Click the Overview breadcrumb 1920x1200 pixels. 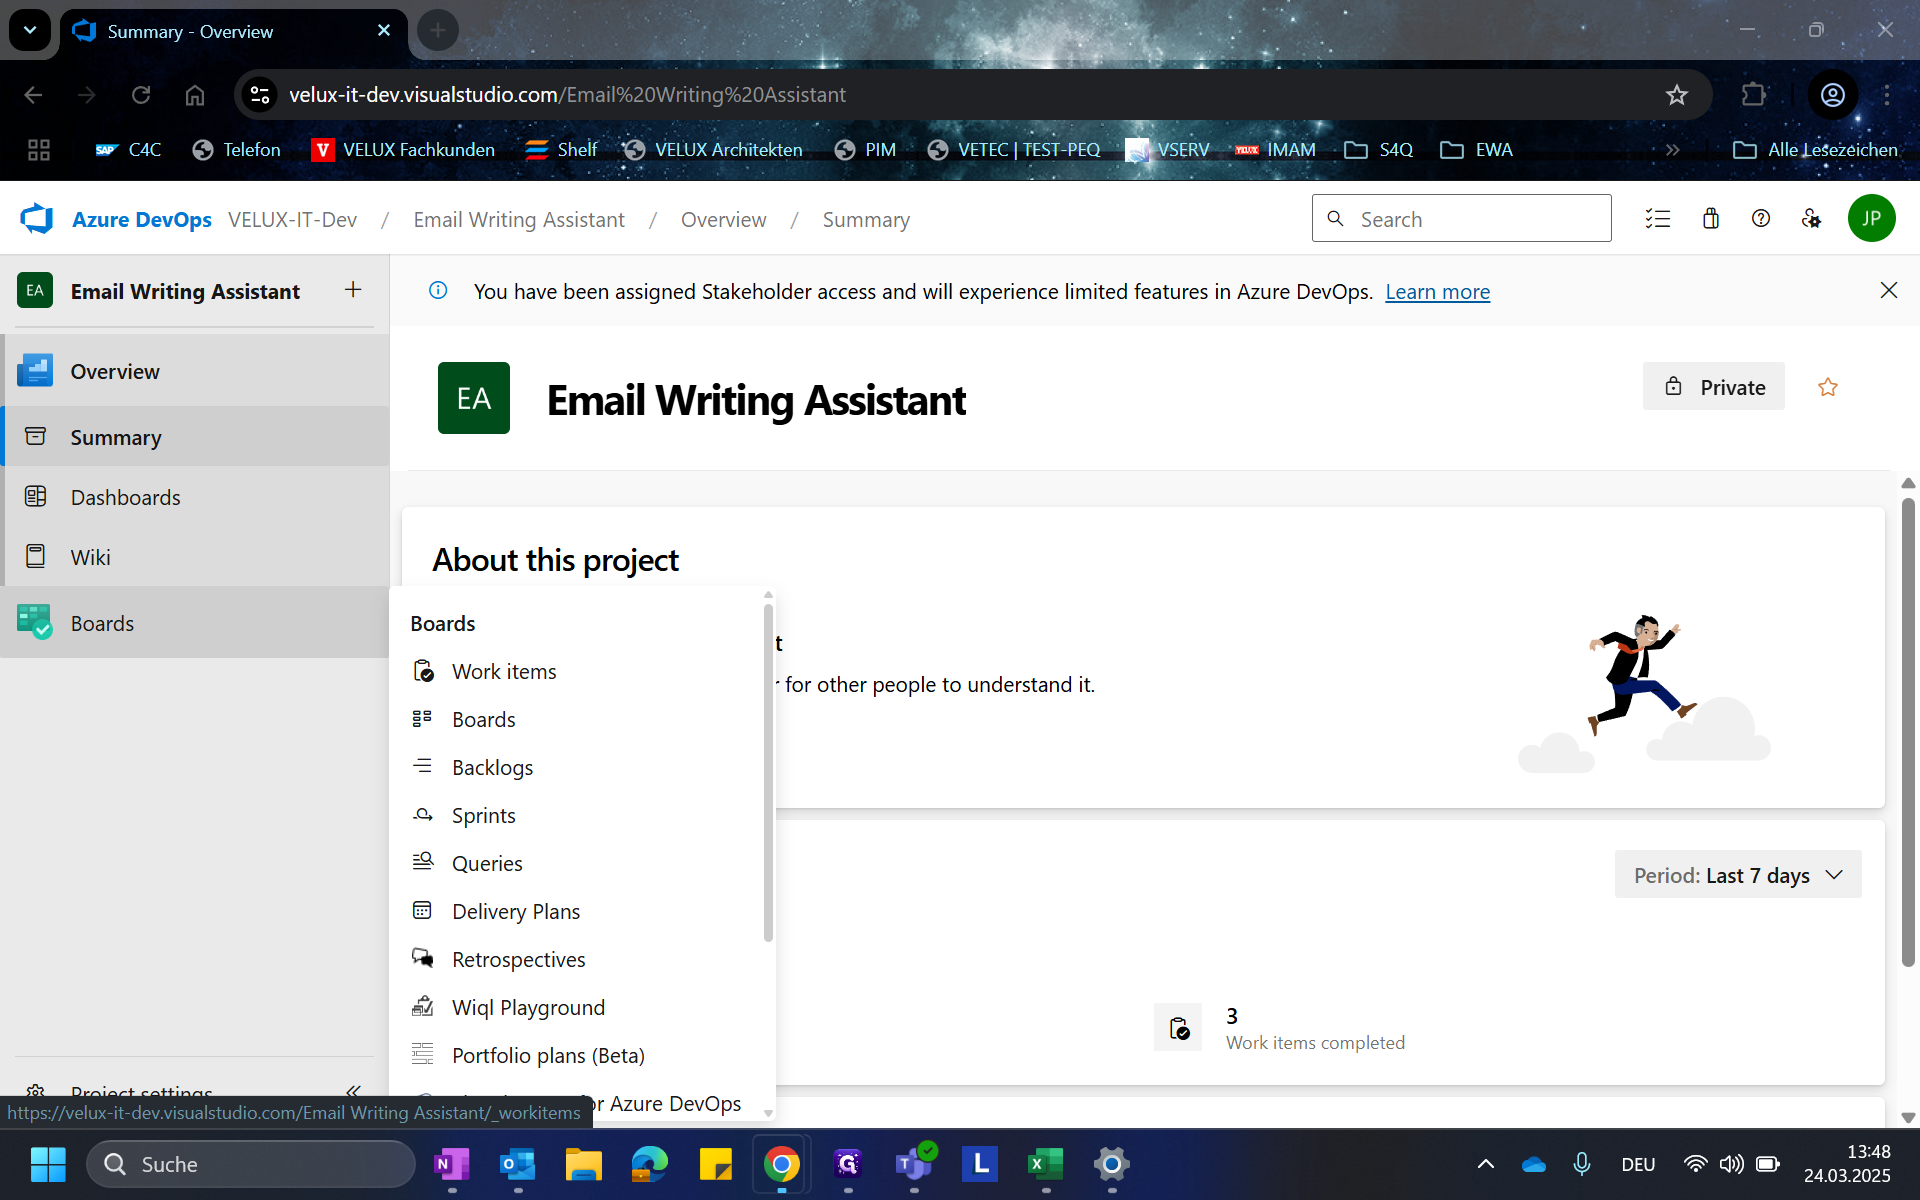[723, 219]
